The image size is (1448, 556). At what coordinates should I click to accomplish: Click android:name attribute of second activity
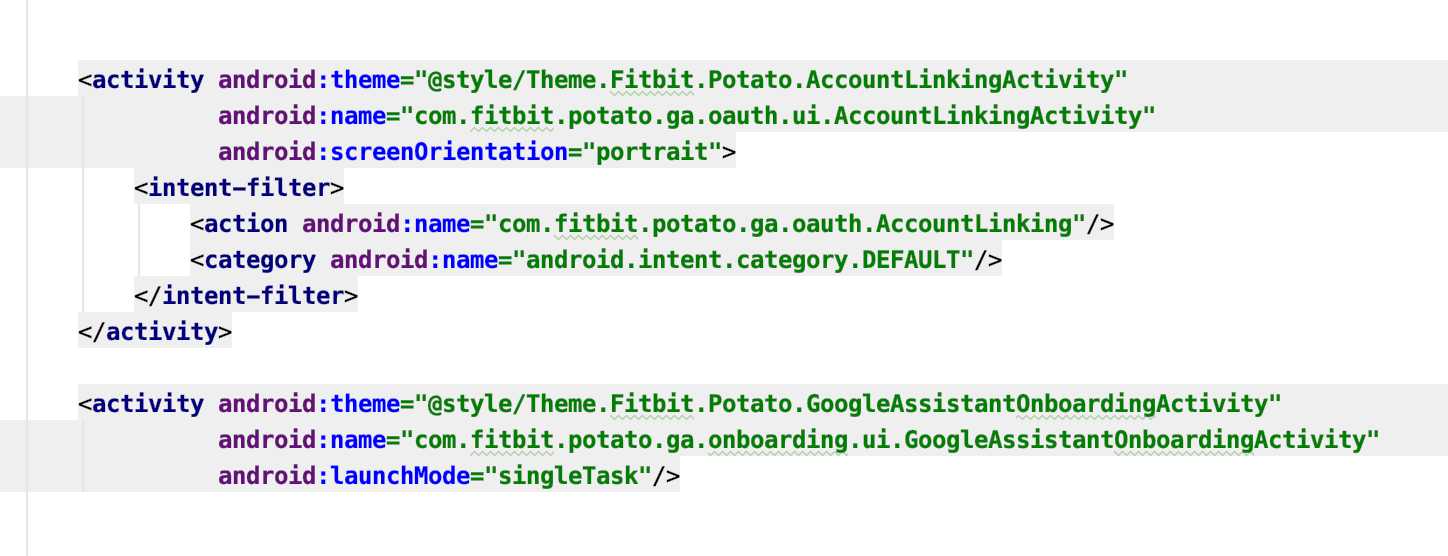tap(302, 440)
